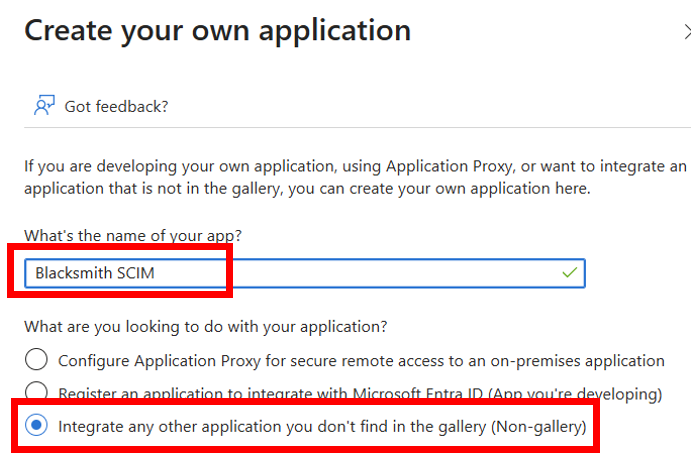Image resolution: width=695 pixels, height=468 pixels.
Task: Click the green validation checkmark in name field
Action: 570,272
